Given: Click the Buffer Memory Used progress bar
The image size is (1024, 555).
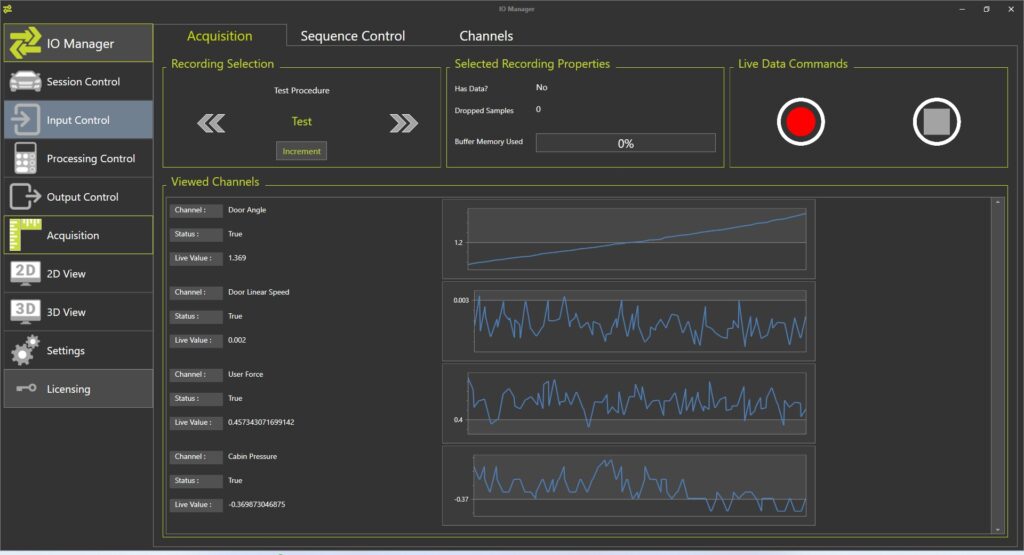Looking at the screenshot, I should (x=625, y=143).
